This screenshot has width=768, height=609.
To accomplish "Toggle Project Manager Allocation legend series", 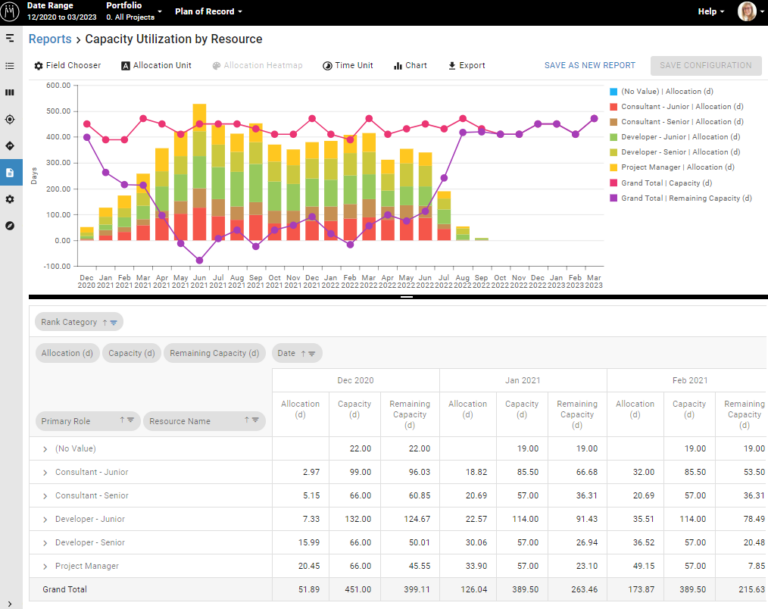I will coord(672,167).
